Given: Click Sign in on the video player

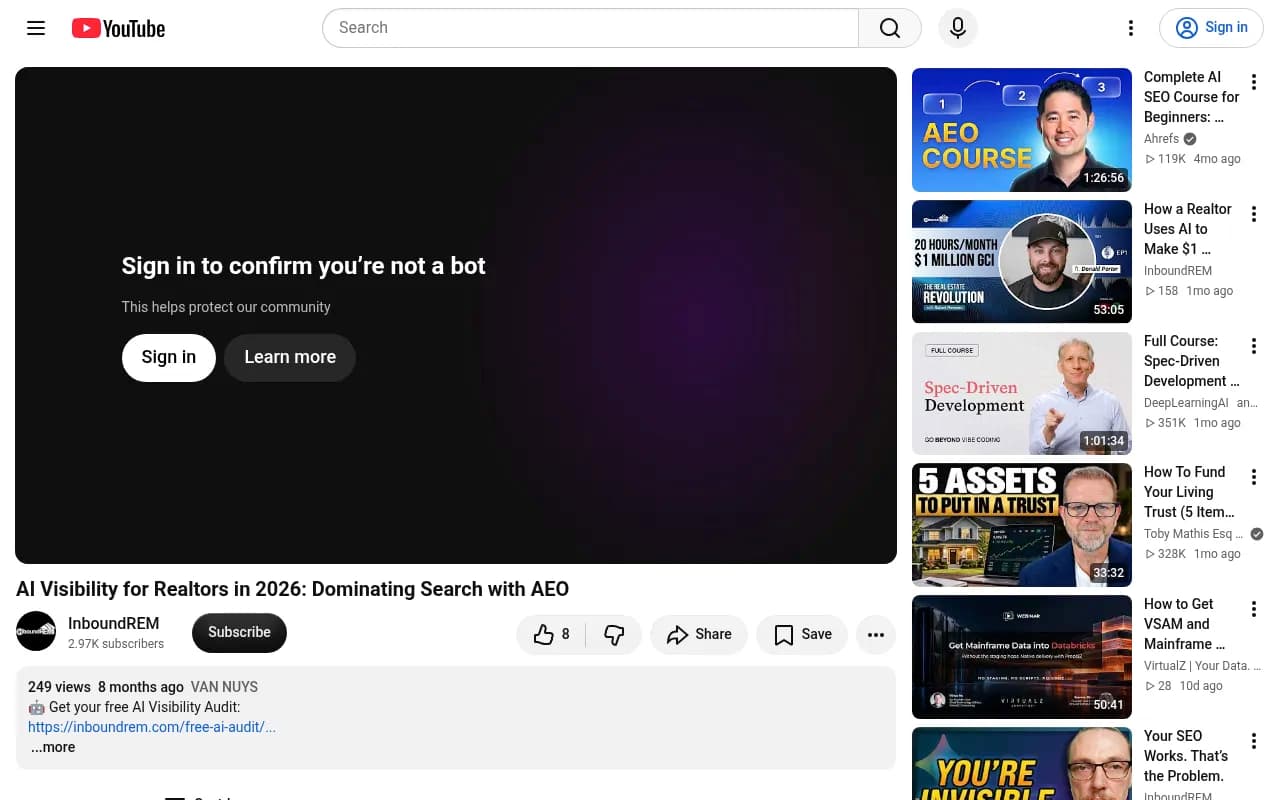Looking at the screenshot, I should 169,357.
